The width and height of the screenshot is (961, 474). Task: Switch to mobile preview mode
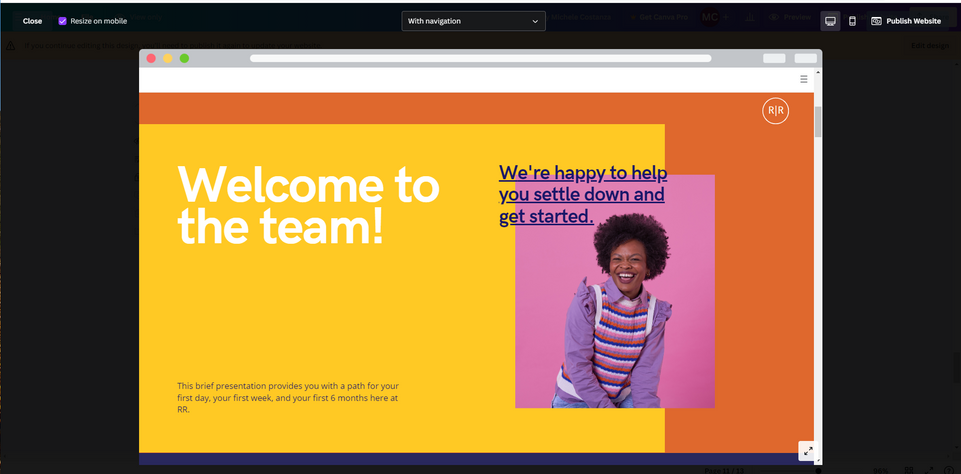tap(852, 21)
